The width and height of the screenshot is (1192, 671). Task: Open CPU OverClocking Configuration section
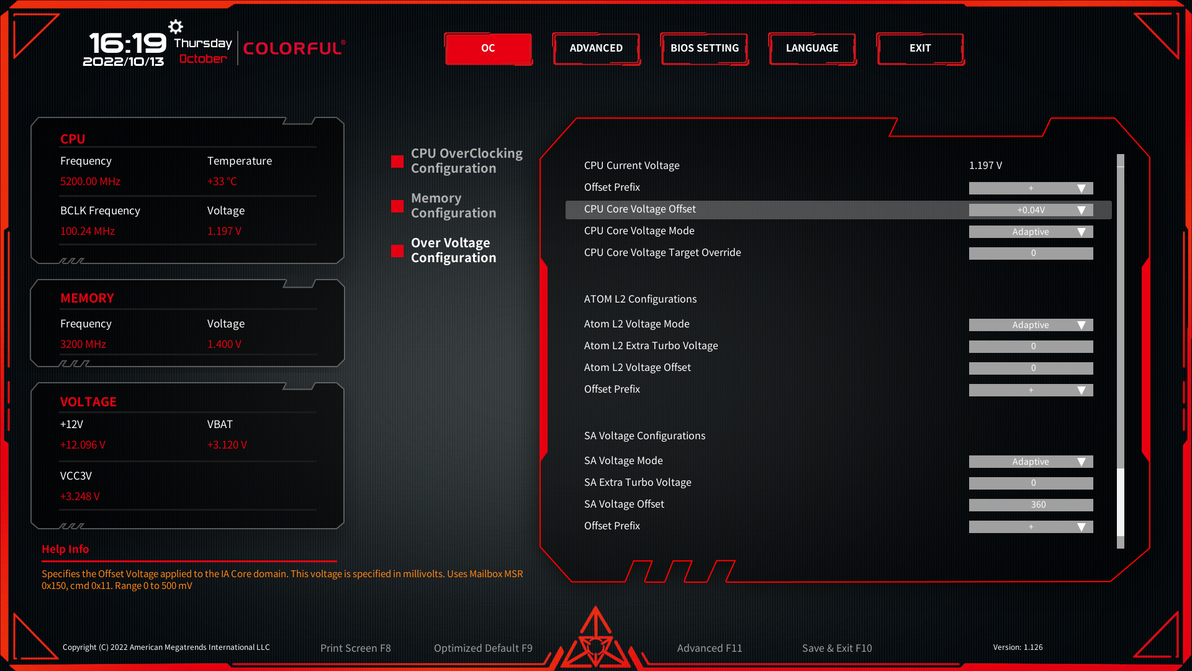[467, 161]
